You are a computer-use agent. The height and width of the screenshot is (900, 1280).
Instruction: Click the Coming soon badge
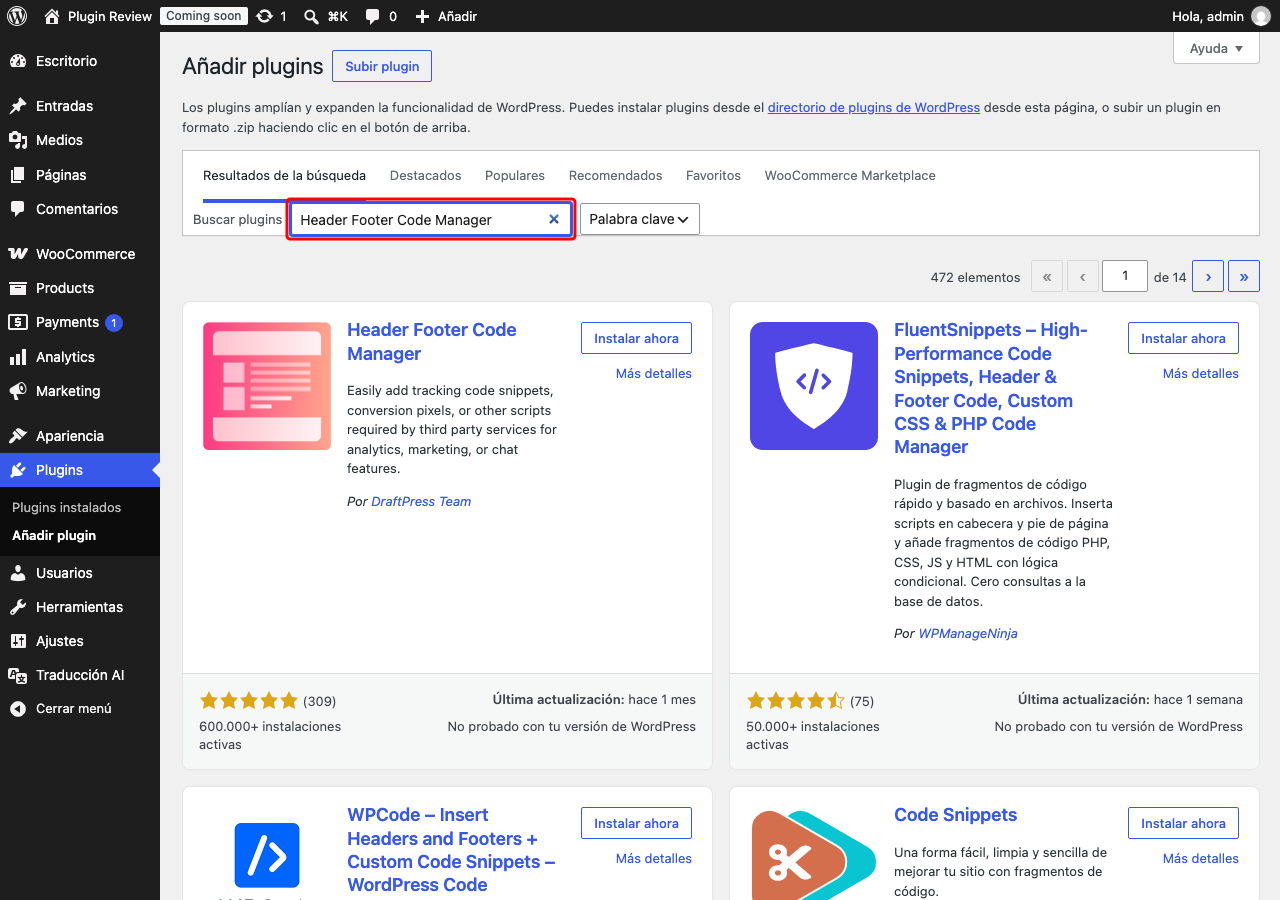click(x=203, y=16)
